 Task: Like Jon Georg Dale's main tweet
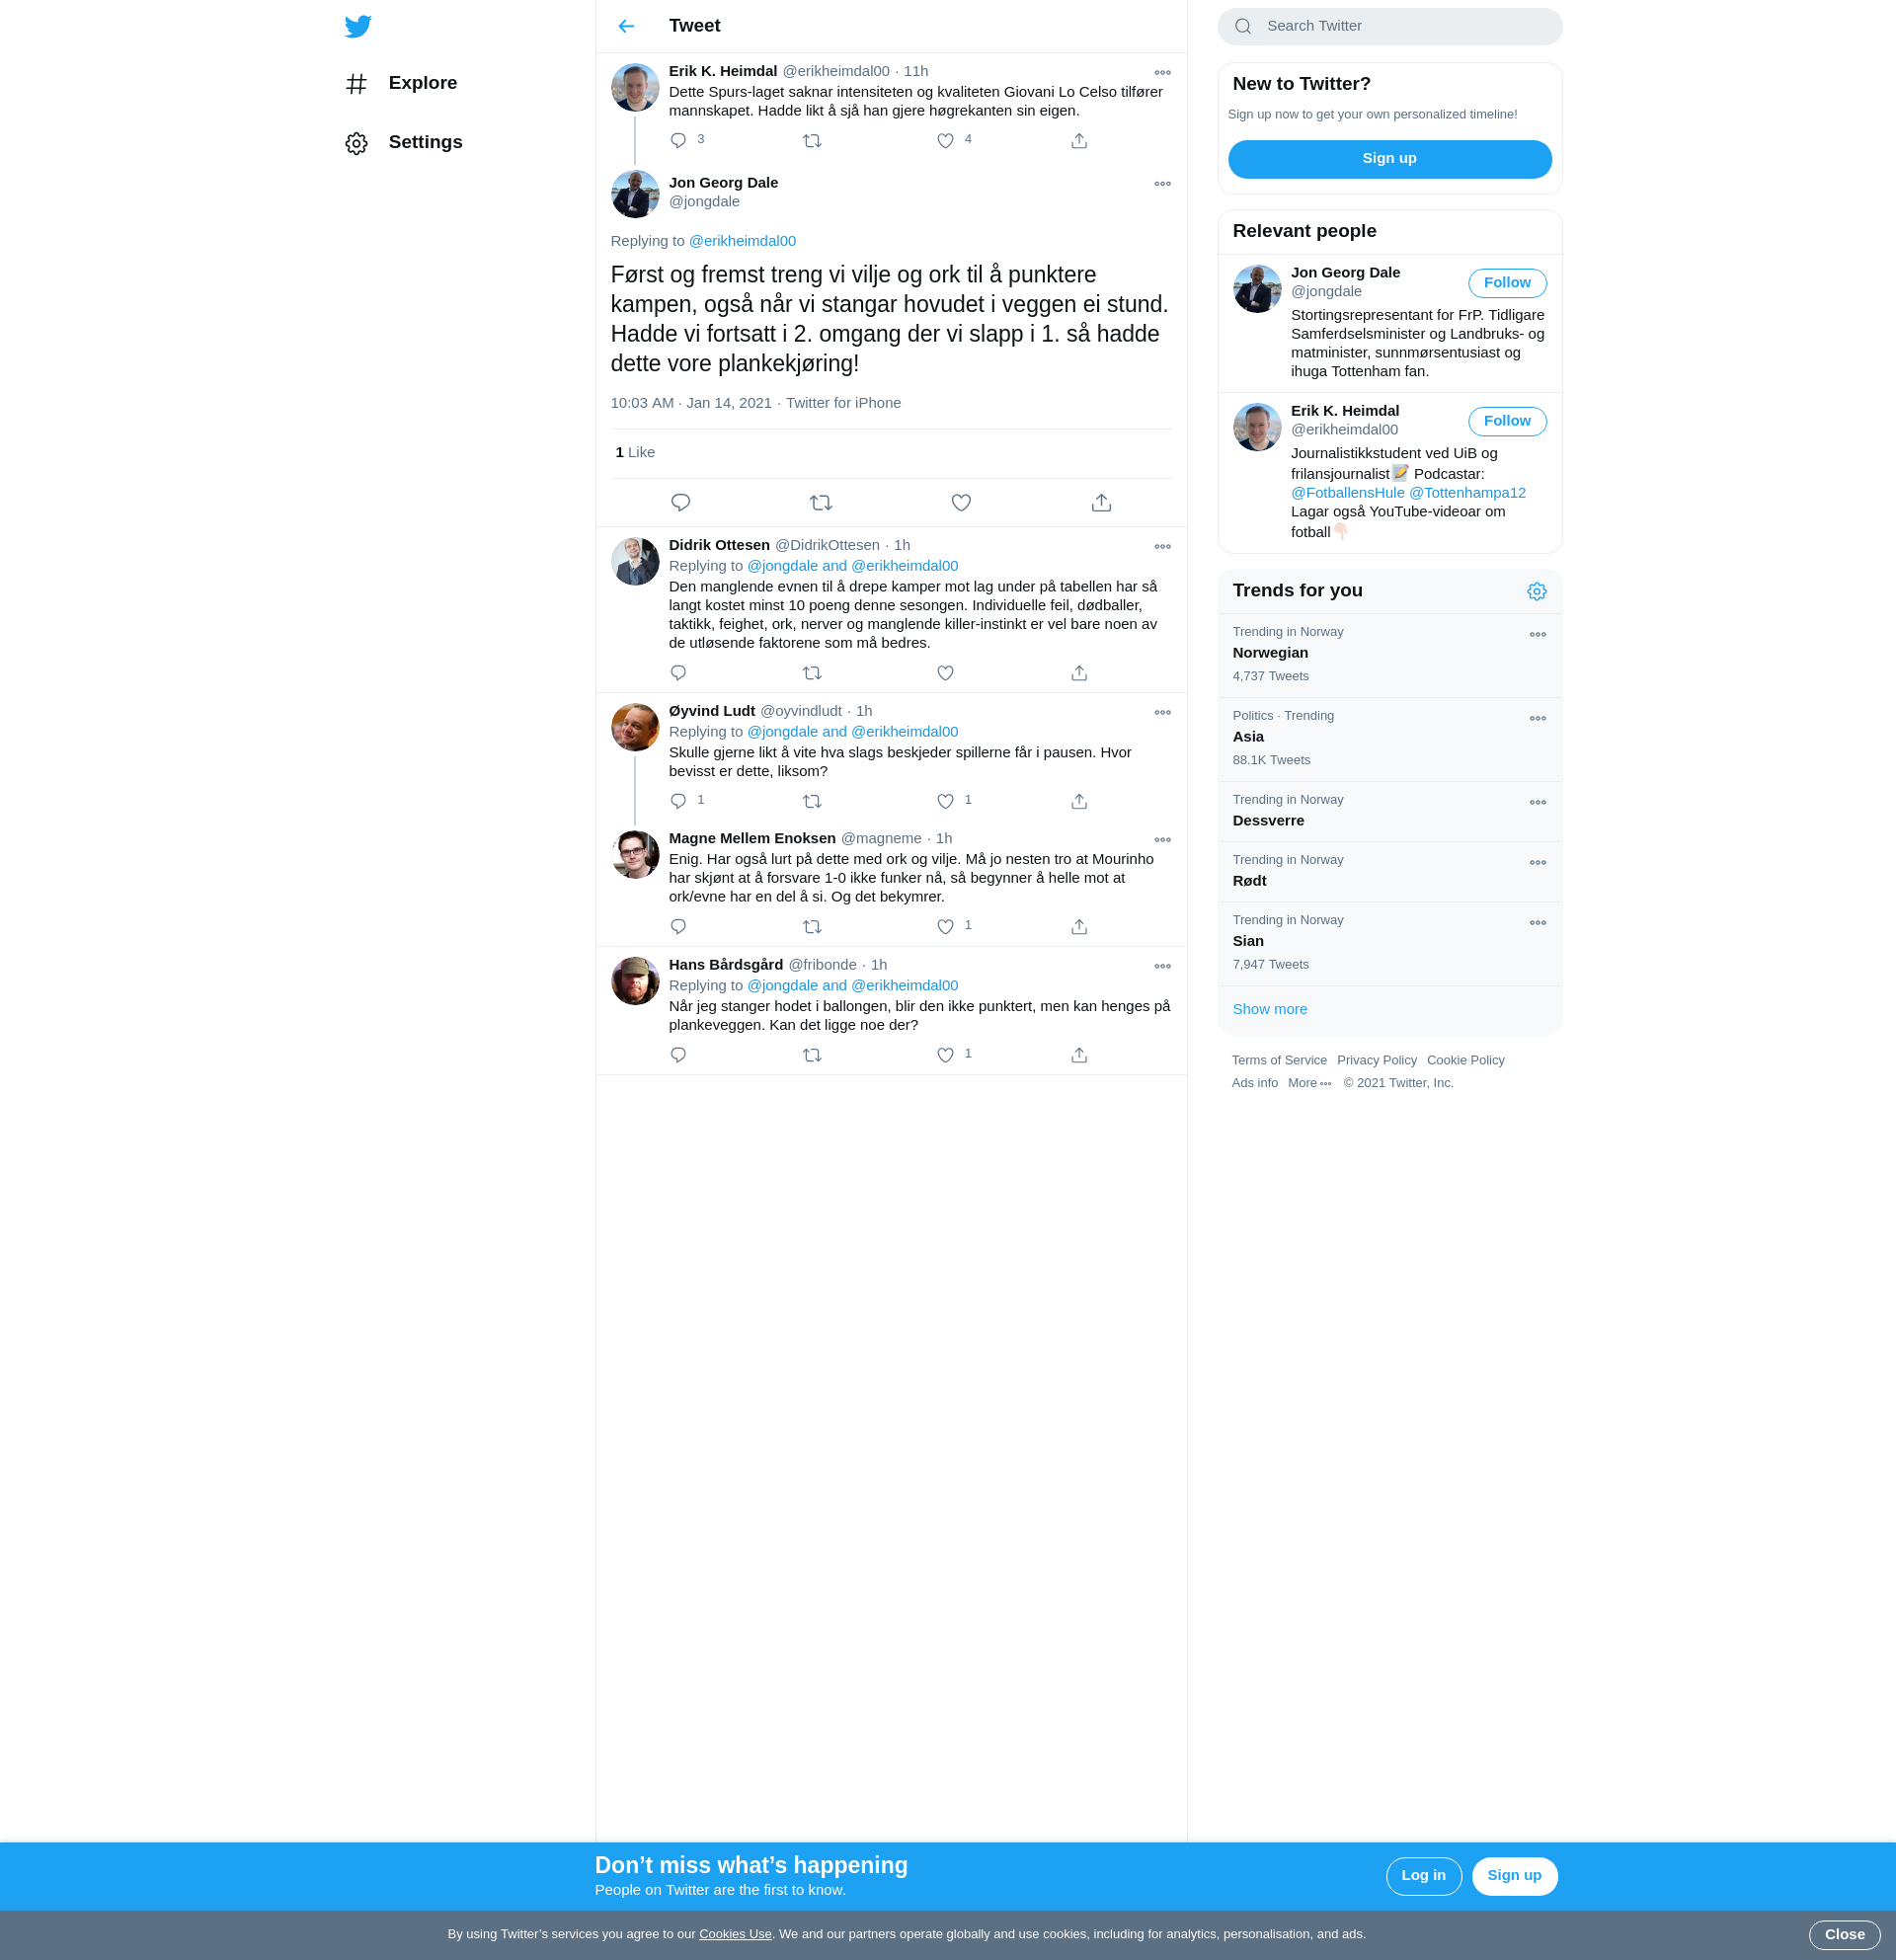(x=960, y=503)
